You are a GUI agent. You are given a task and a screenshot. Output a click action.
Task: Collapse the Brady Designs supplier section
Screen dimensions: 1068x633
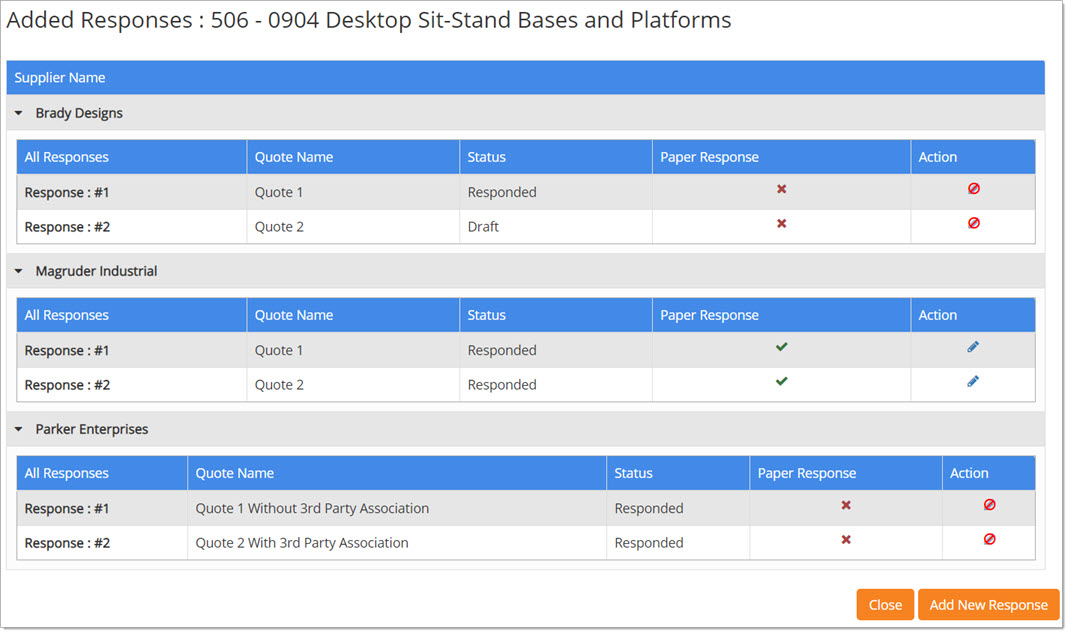pyautogui.click(x=19, y=114)
